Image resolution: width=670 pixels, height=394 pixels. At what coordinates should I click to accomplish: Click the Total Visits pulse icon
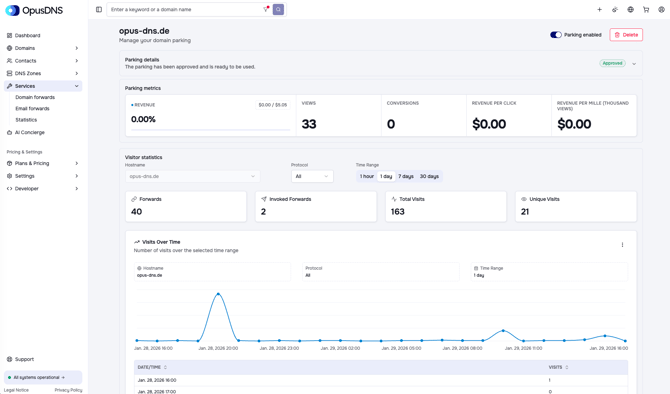click(394, 199)
